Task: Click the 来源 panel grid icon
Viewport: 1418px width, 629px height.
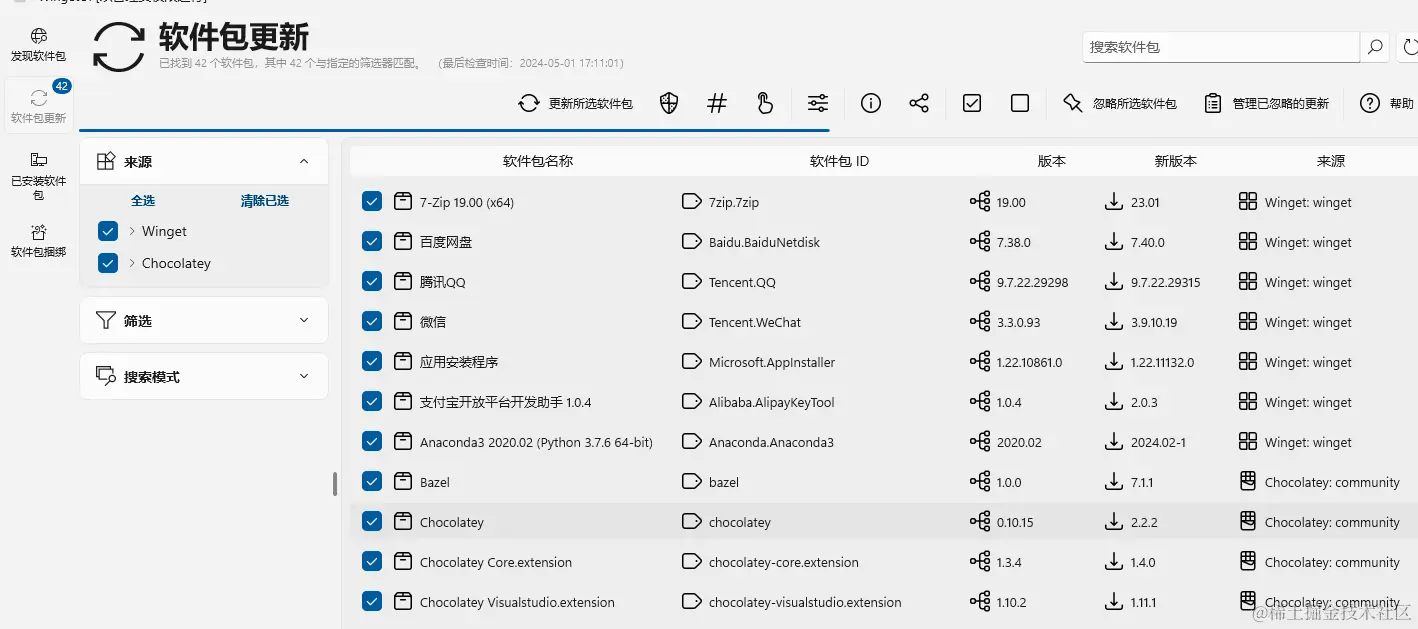Action: coord(105,161)
